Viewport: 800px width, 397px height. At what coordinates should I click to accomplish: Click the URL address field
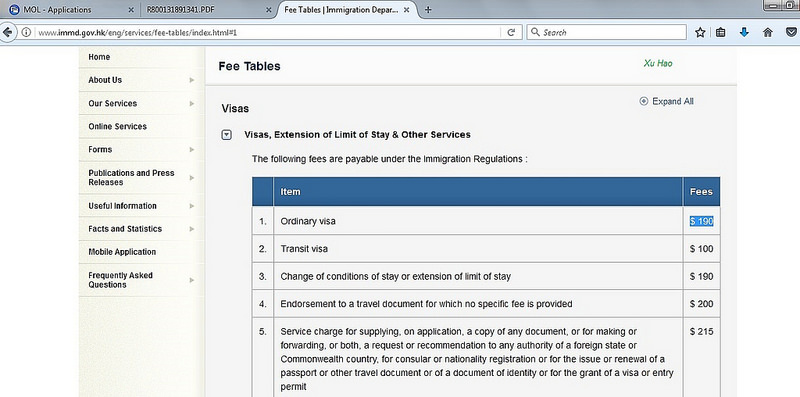pyautogui.click(x=268, y=33)
